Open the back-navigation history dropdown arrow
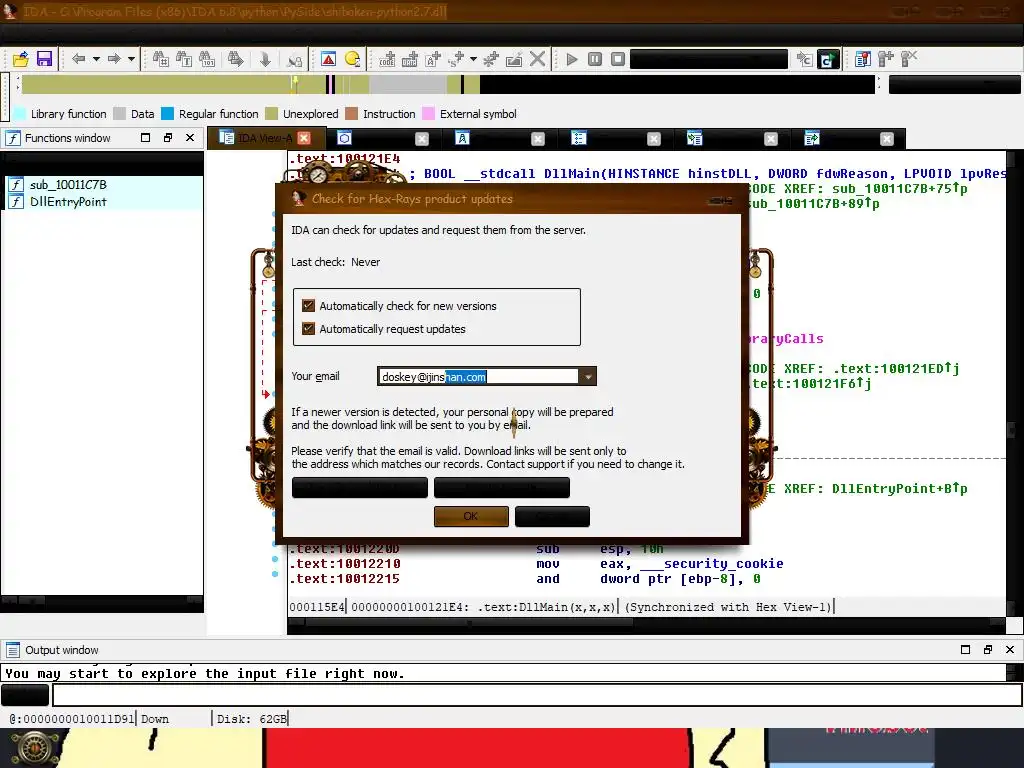1024x768 pixels. coord(96,59)
